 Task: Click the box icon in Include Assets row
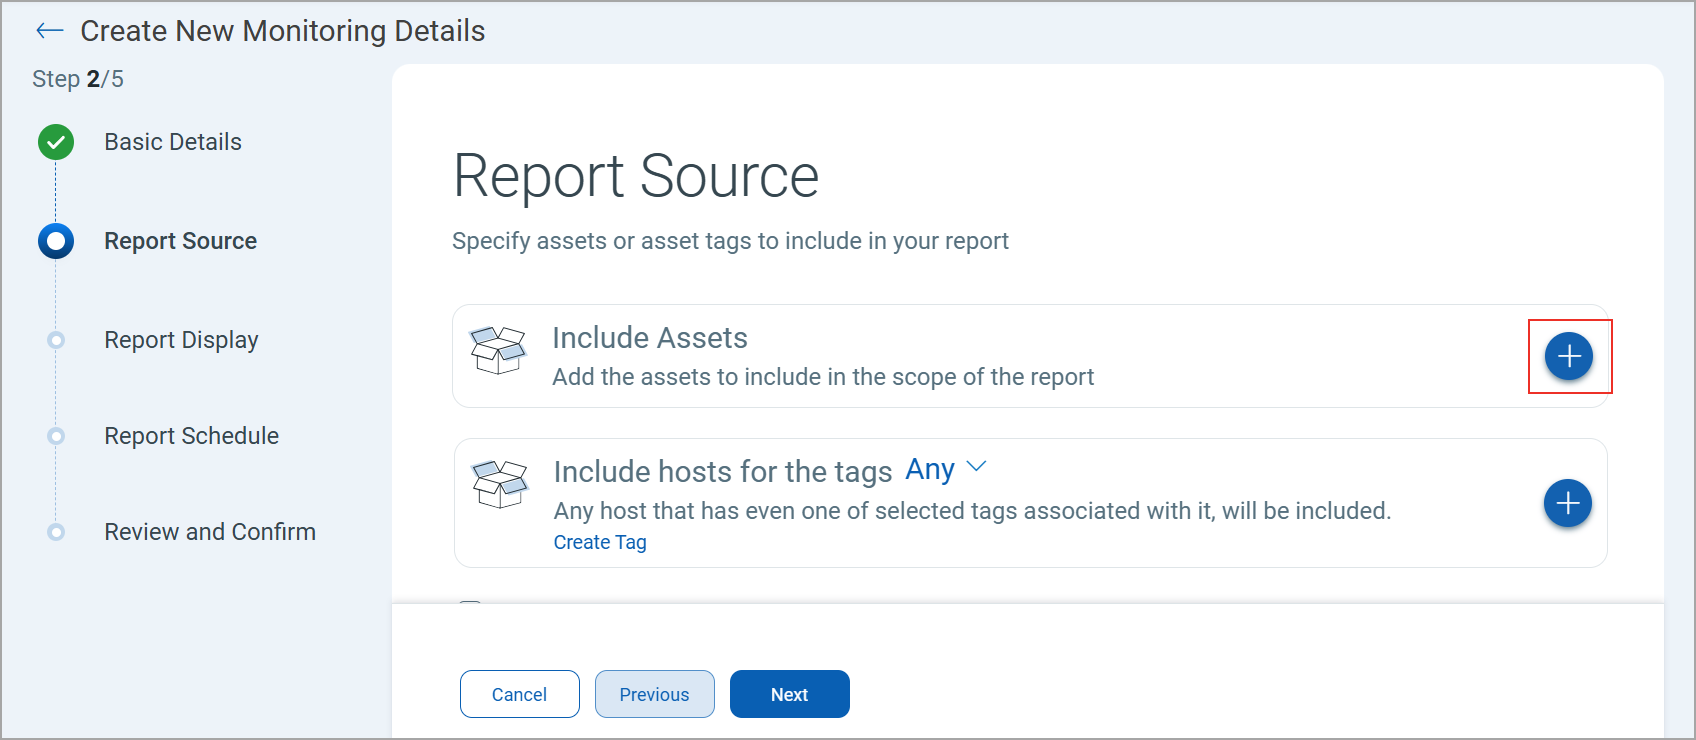point(498,351)
